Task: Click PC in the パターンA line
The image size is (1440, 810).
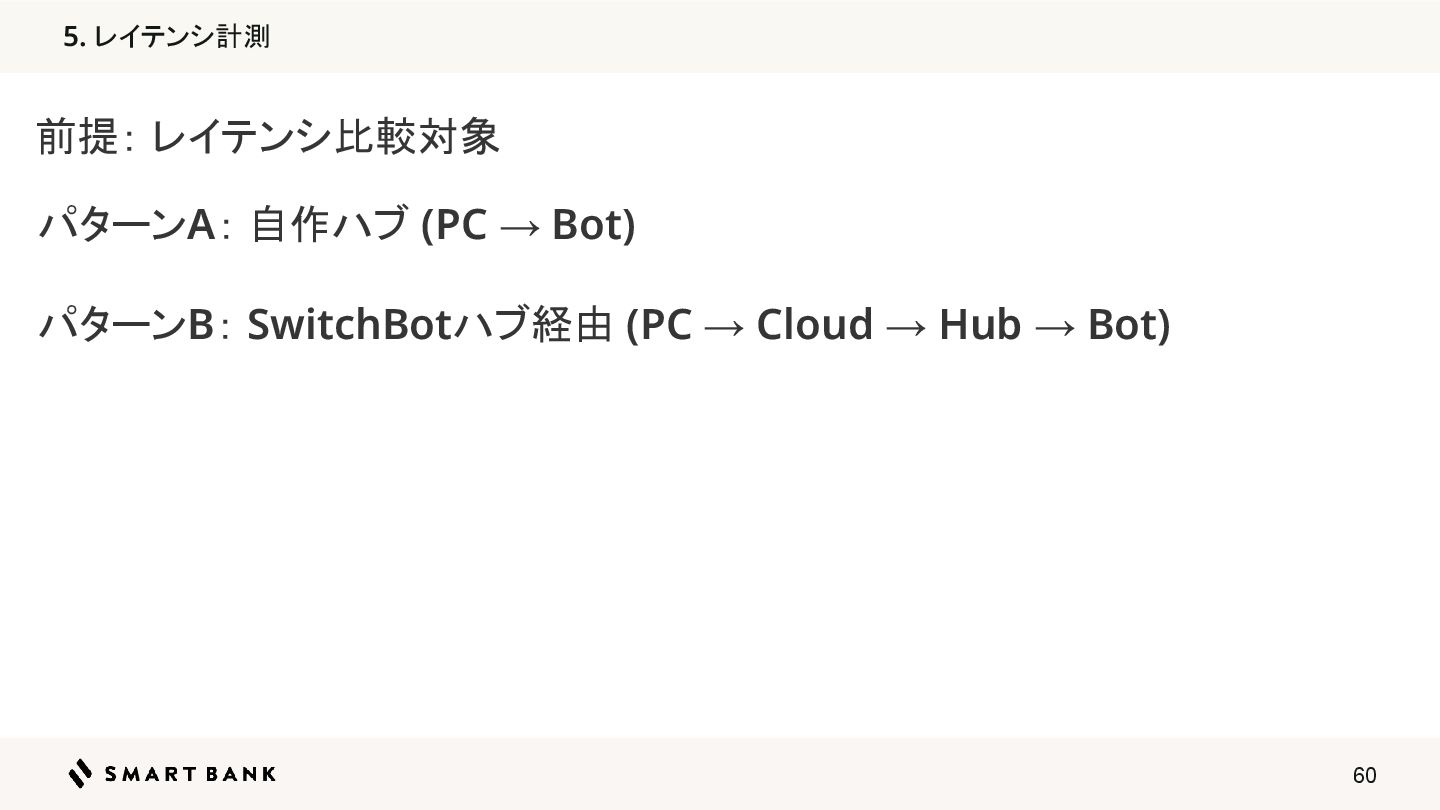Action: tap(461, 225)
